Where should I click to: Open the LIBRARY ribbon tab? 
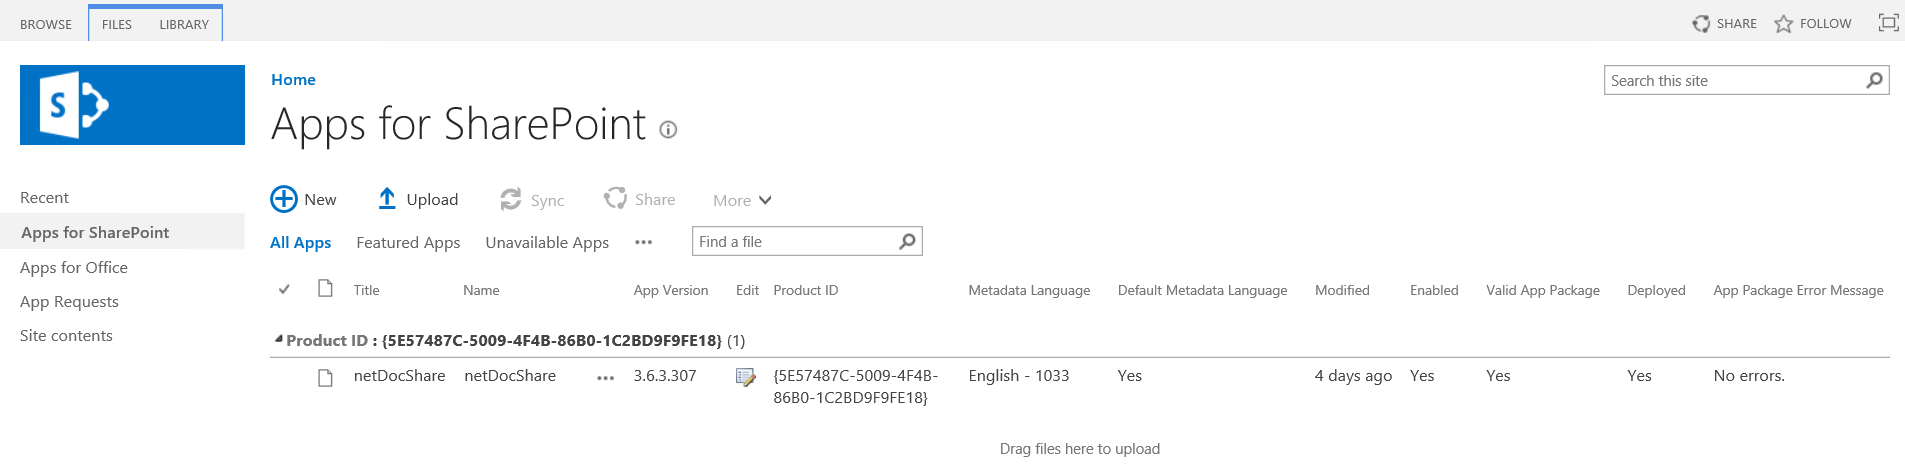[x=184, y=24]
